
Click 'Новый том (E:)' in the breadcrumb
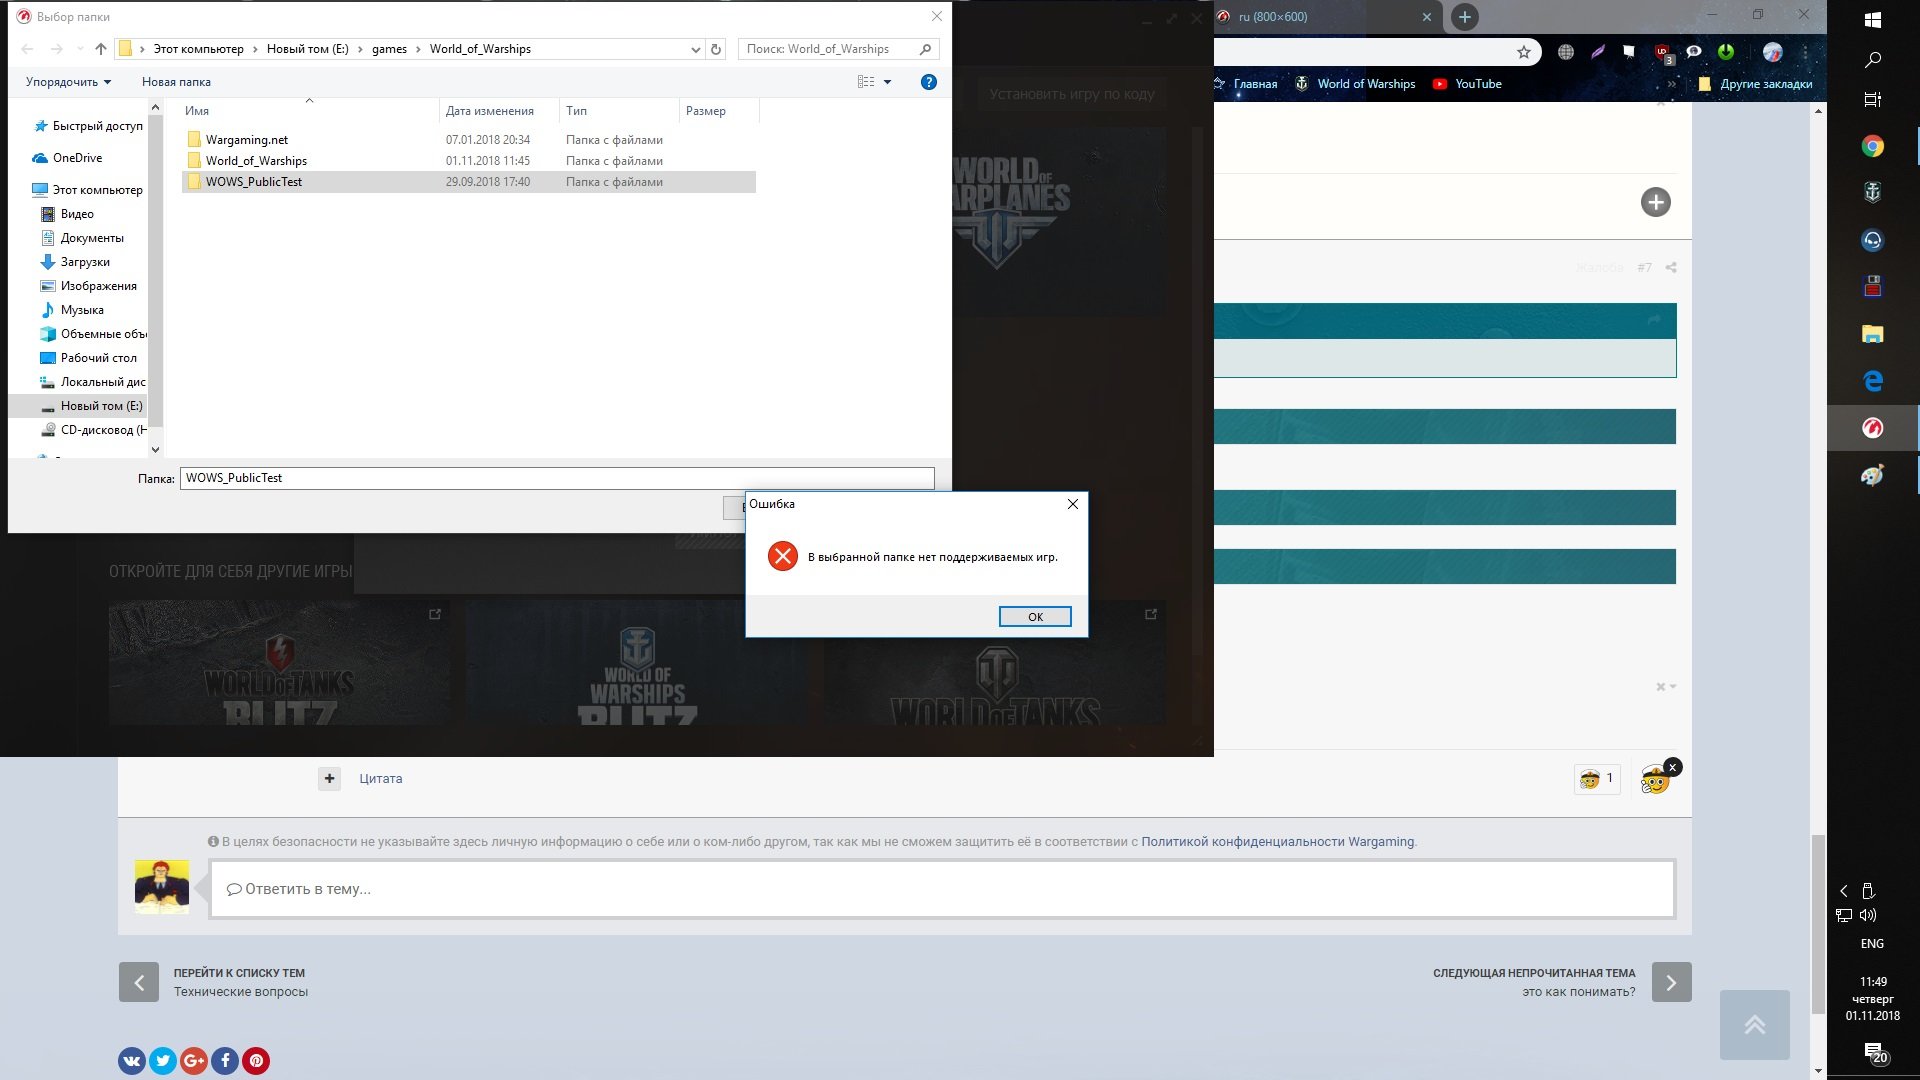point(307,49)
